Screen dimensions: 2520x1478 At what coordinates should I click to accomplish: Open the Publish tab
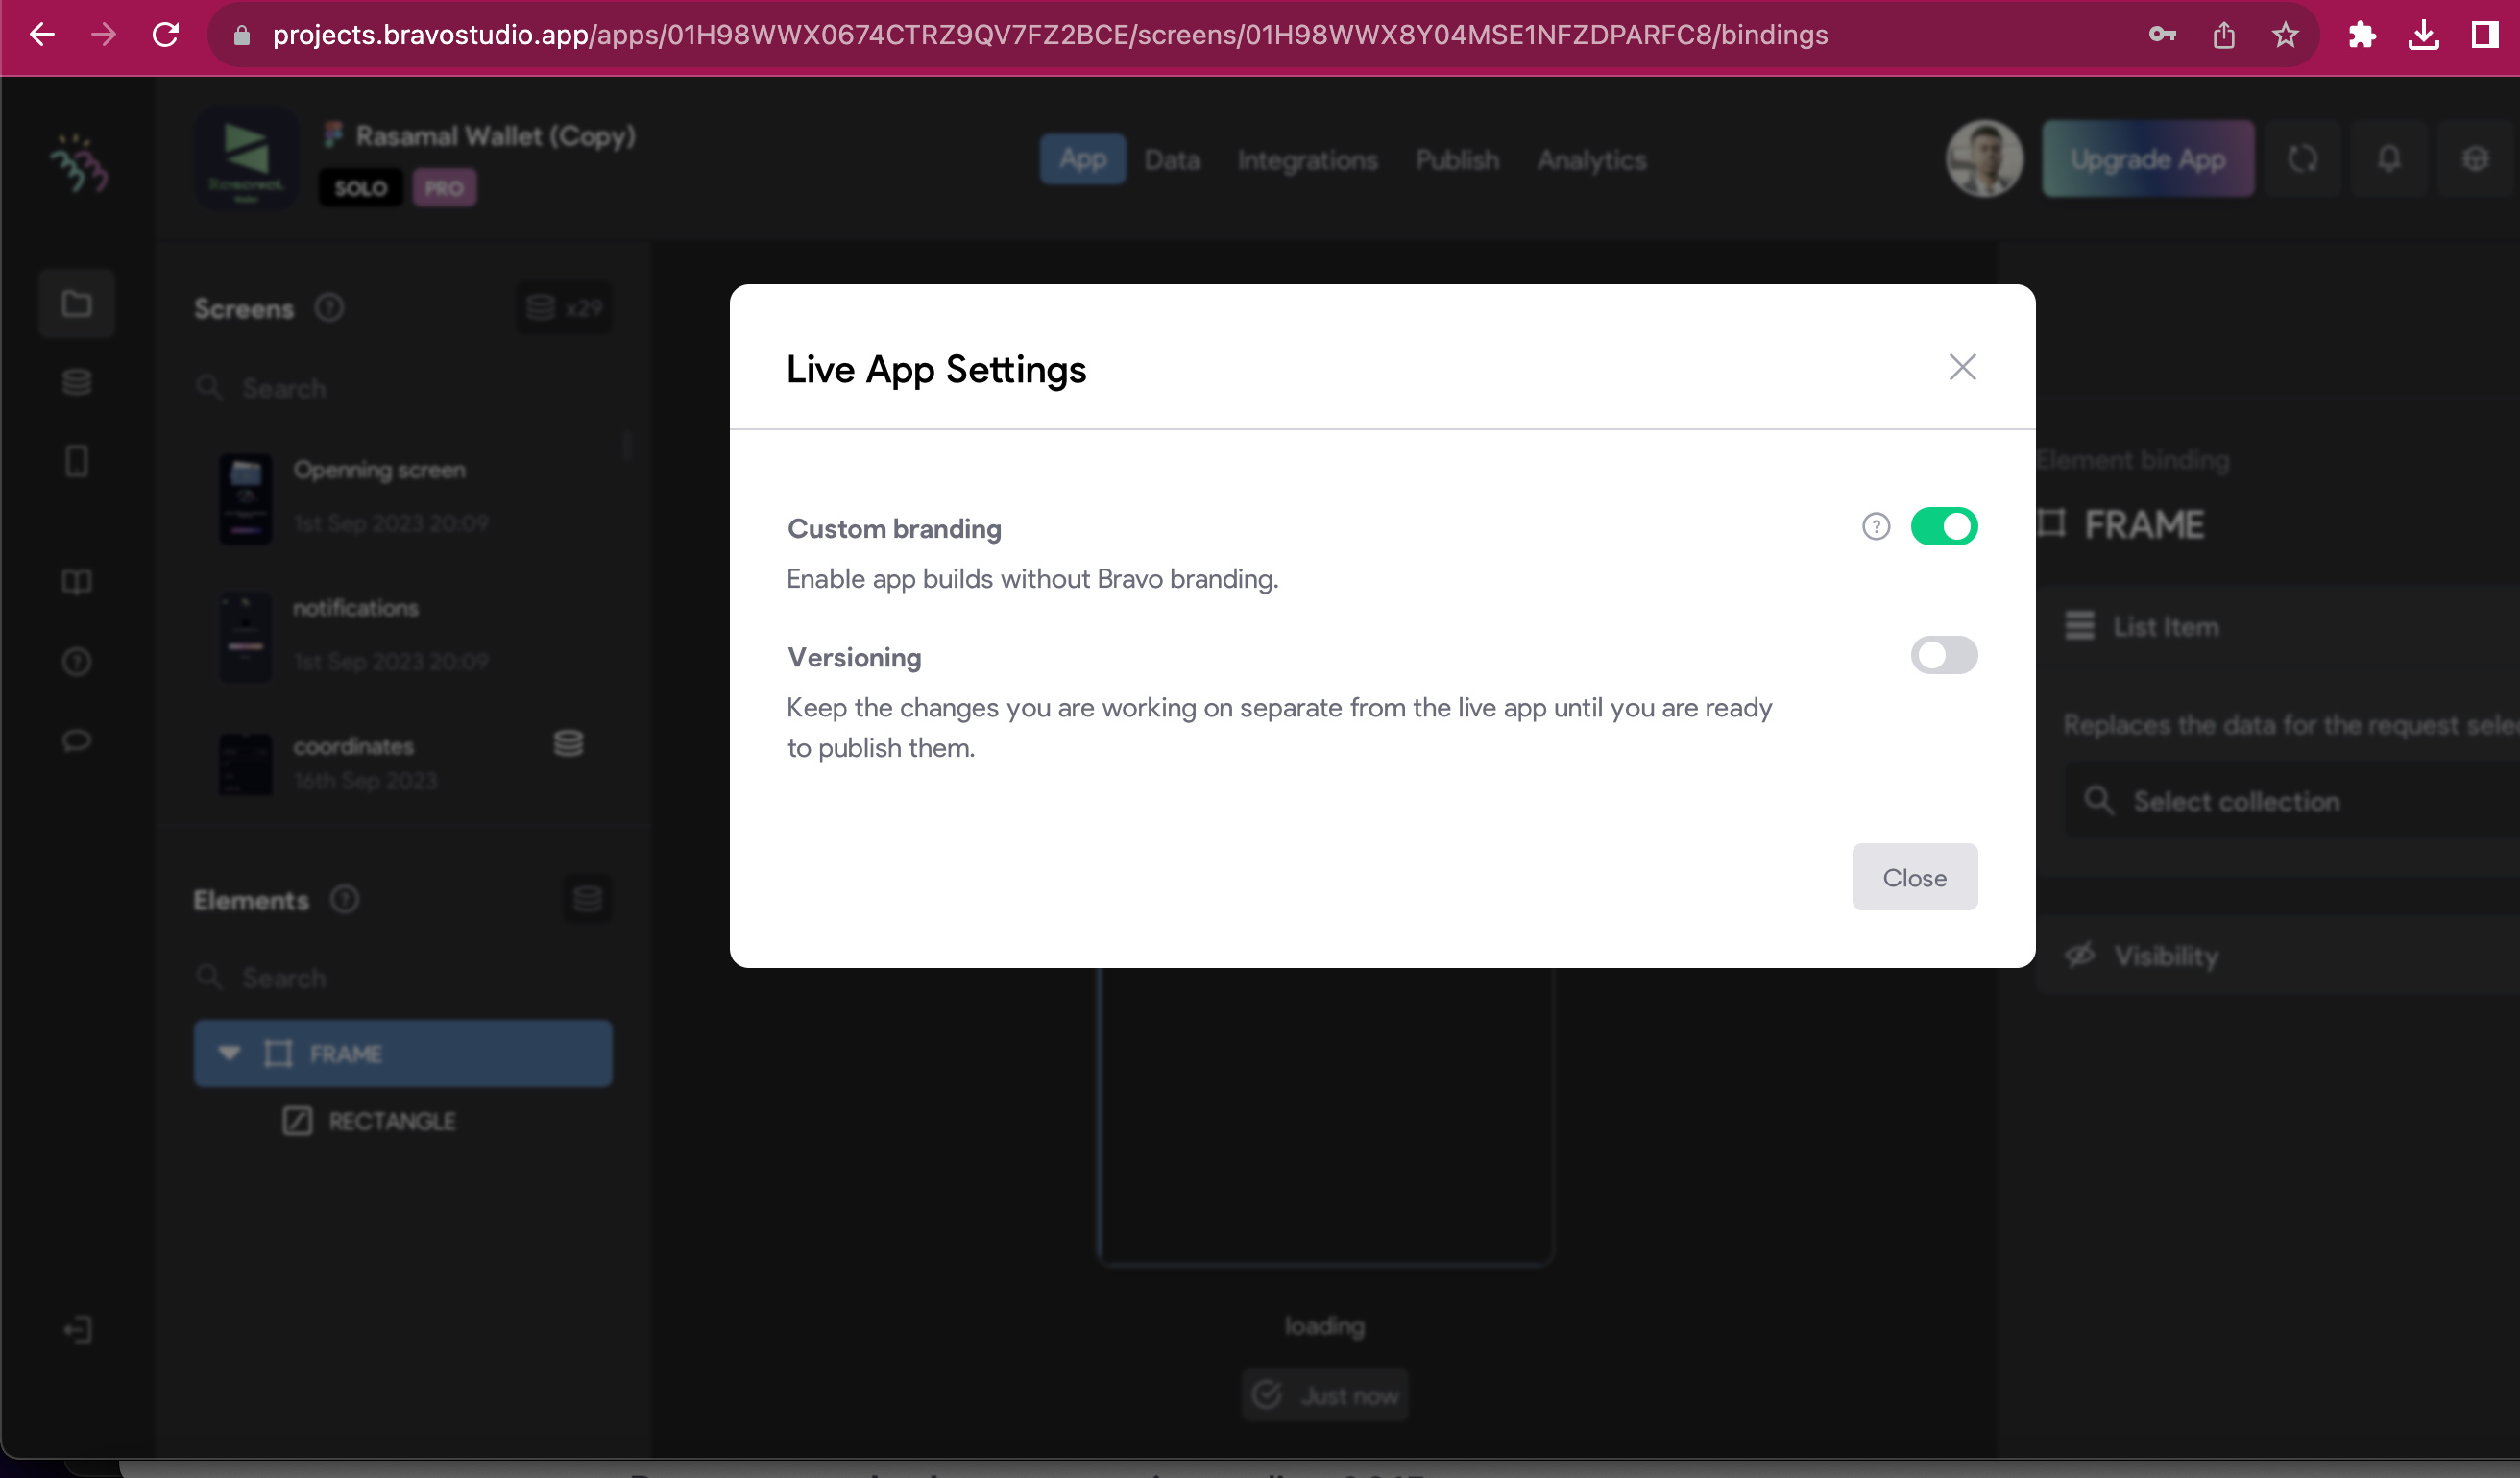1457,160
